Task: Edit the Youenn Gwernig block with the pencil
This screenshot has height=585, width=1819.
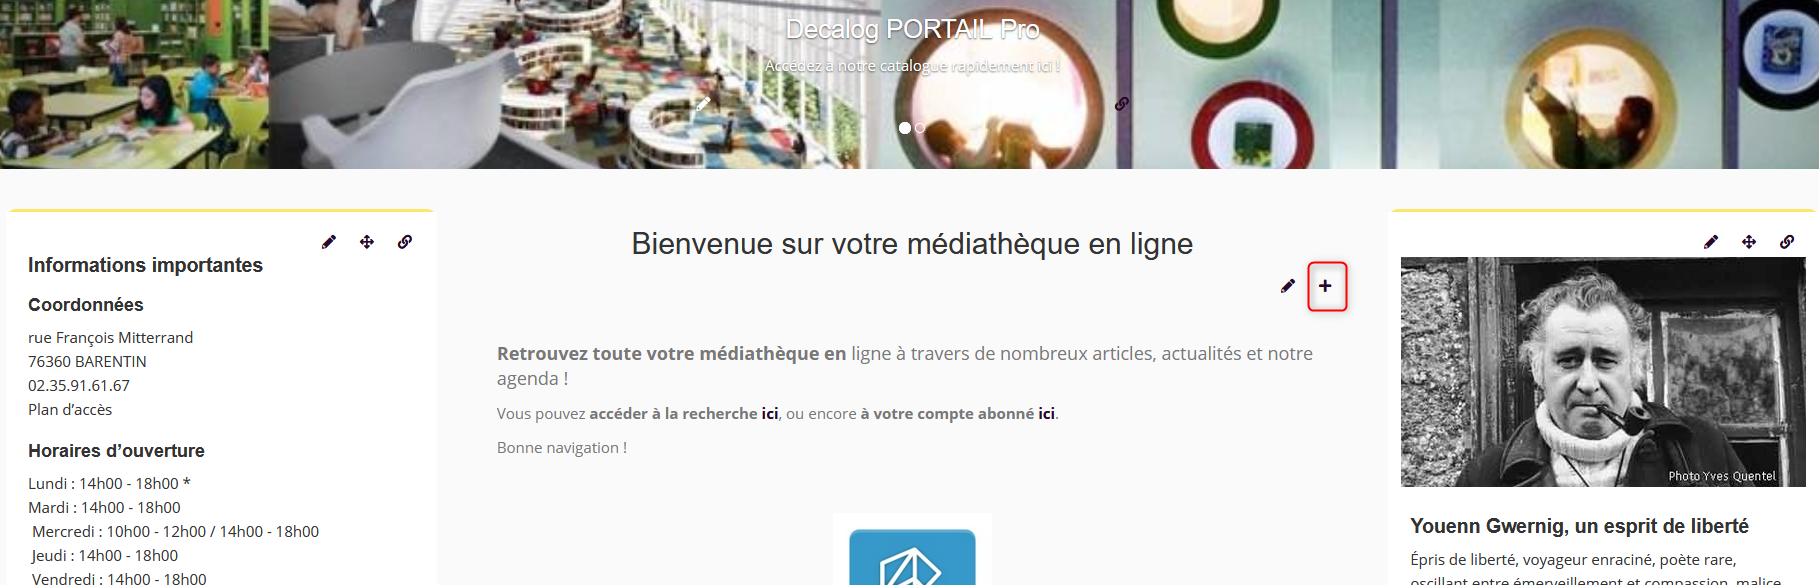Action: [1711, 242]
